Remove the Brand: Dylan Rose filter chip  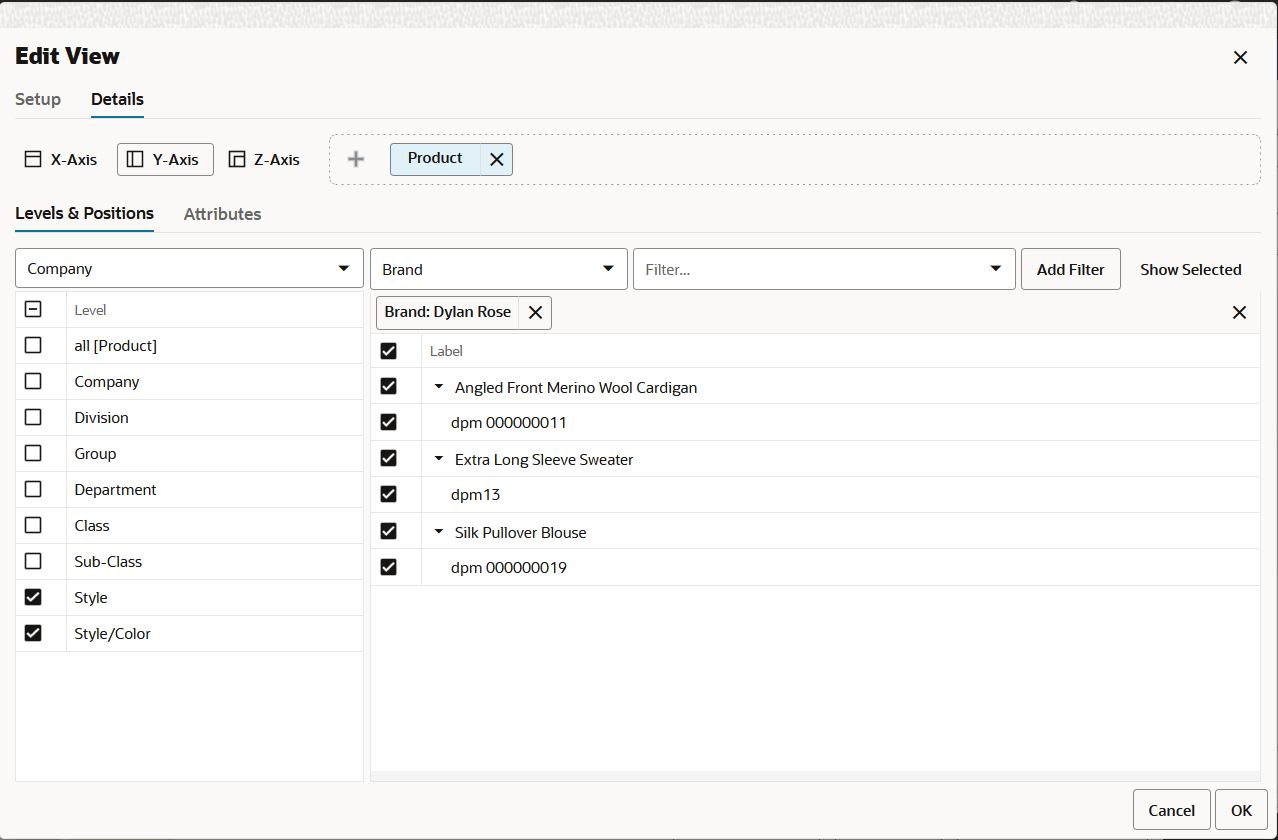535,312
